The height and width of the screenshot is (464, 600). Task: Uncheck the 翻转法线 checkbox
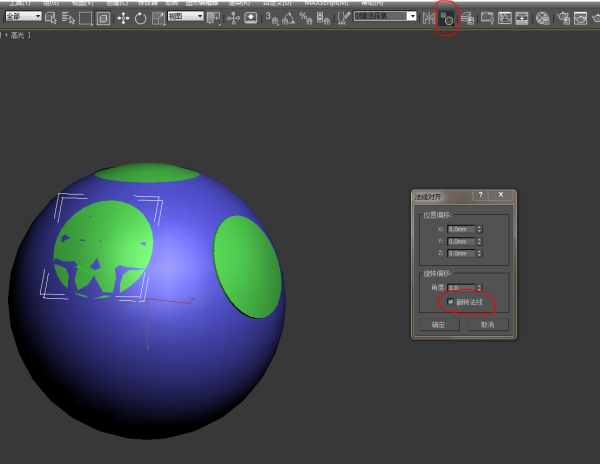click(x=450, y=301)
